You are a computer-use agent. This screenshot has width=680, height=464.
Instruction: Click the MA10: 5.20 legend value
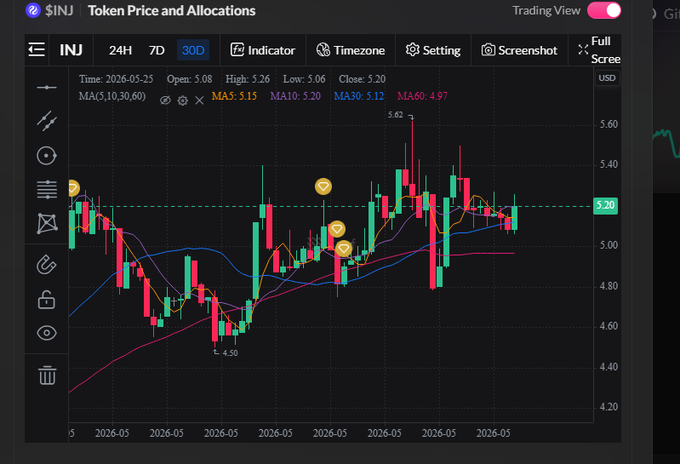pos(295,96)
